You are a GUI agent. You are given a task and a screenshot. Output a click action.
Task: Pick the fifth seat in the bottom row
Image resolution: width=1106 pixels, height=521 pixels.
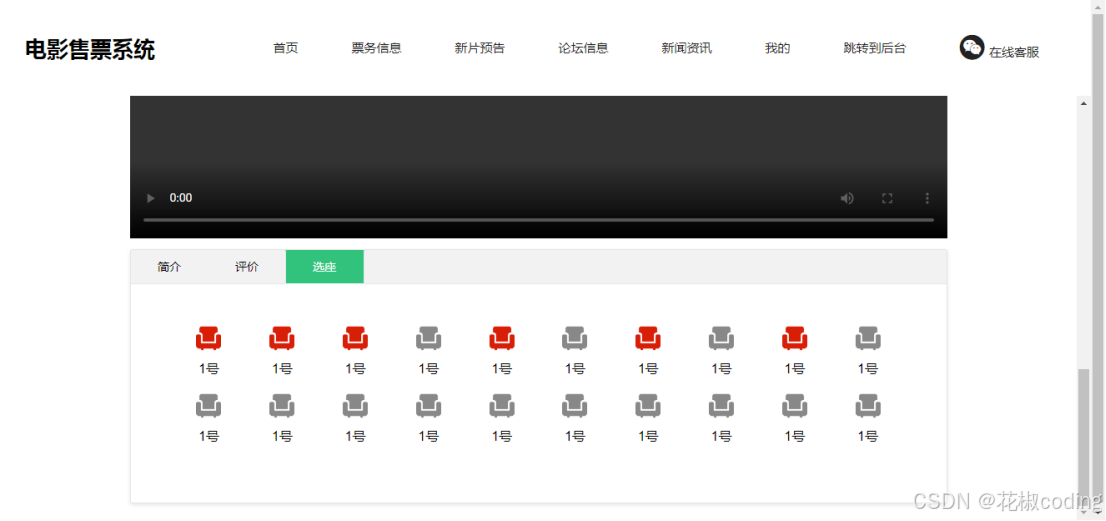point(502,405)
